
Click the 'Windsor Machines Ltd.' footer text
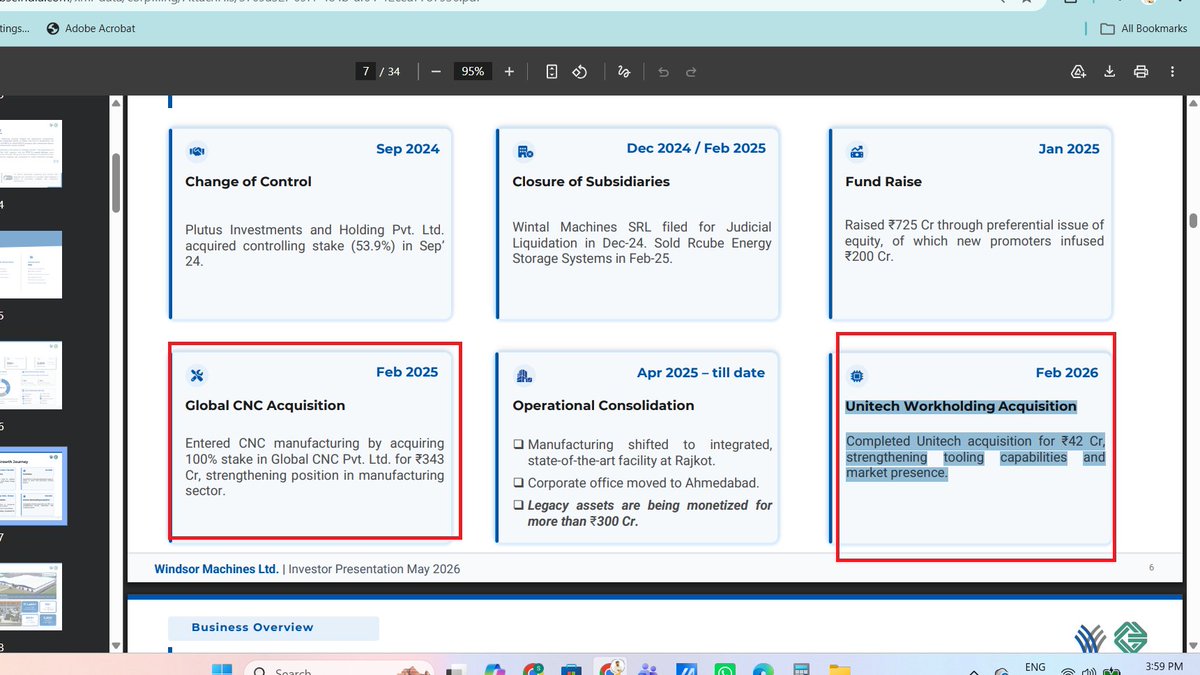point(216,569)
